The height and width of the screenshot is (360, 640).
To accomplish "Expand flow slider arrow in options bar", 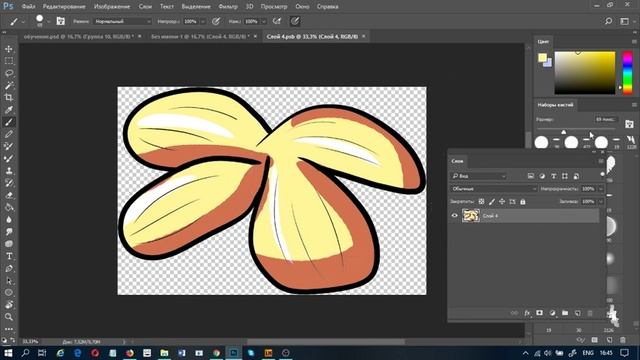I will point(264,21).
